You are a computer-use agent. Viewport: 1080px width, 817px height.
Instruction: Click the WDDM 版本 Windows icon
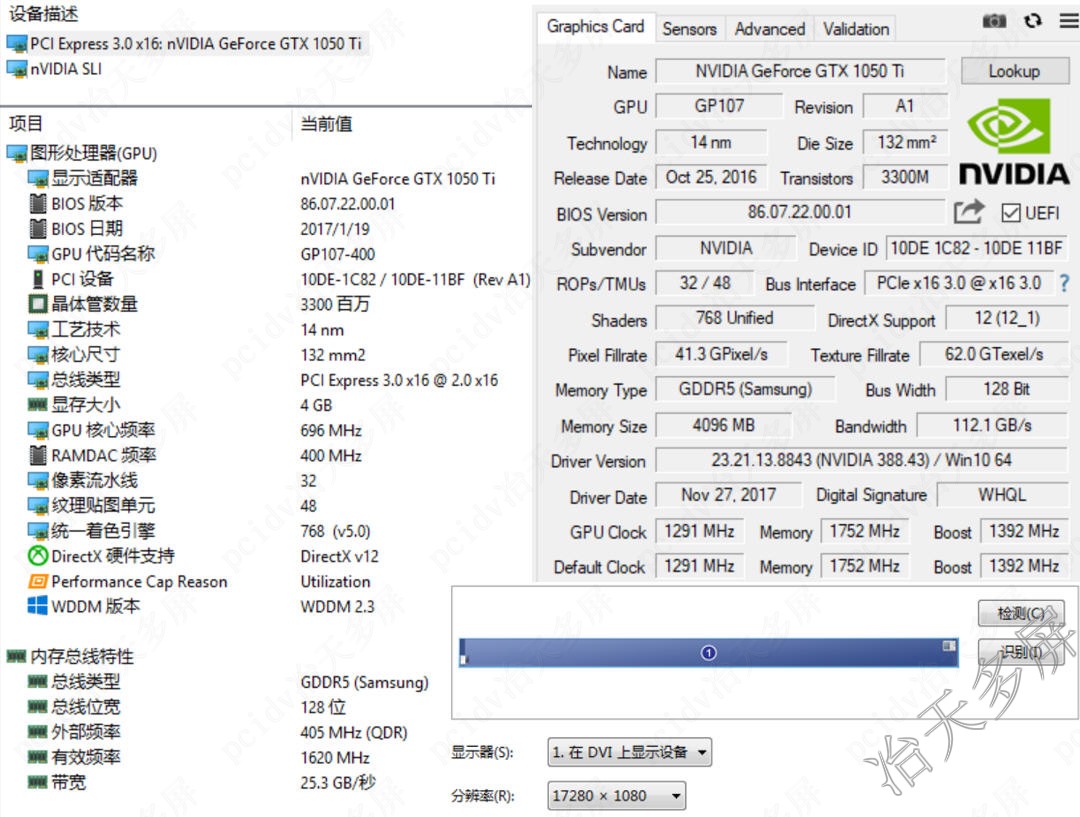pyautogui.click(x=38, y=606)
